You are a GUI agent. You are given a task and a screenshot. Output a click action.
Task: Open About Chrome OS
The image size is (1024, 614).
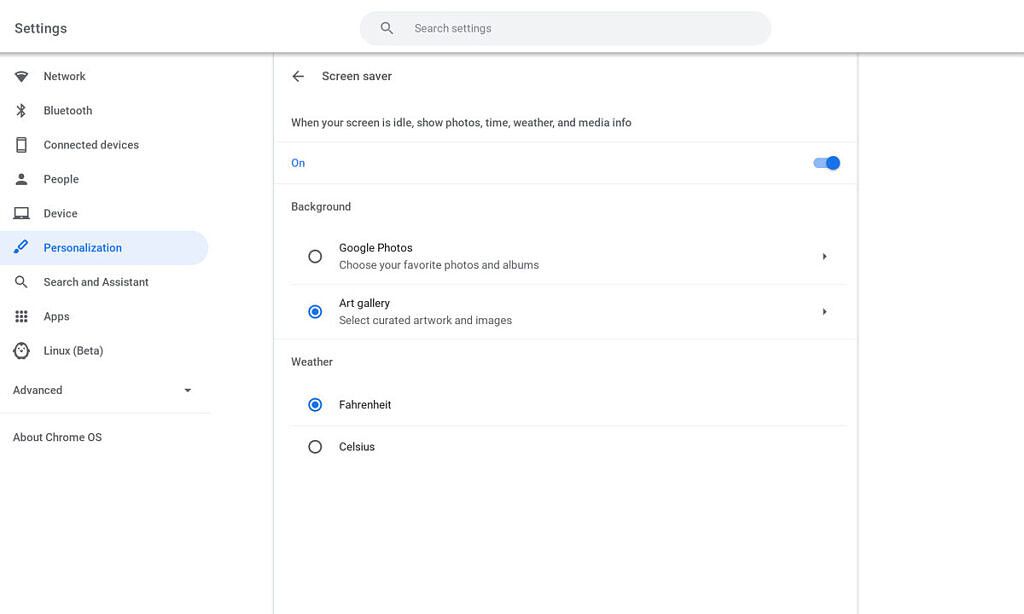[x=57, y=437]
